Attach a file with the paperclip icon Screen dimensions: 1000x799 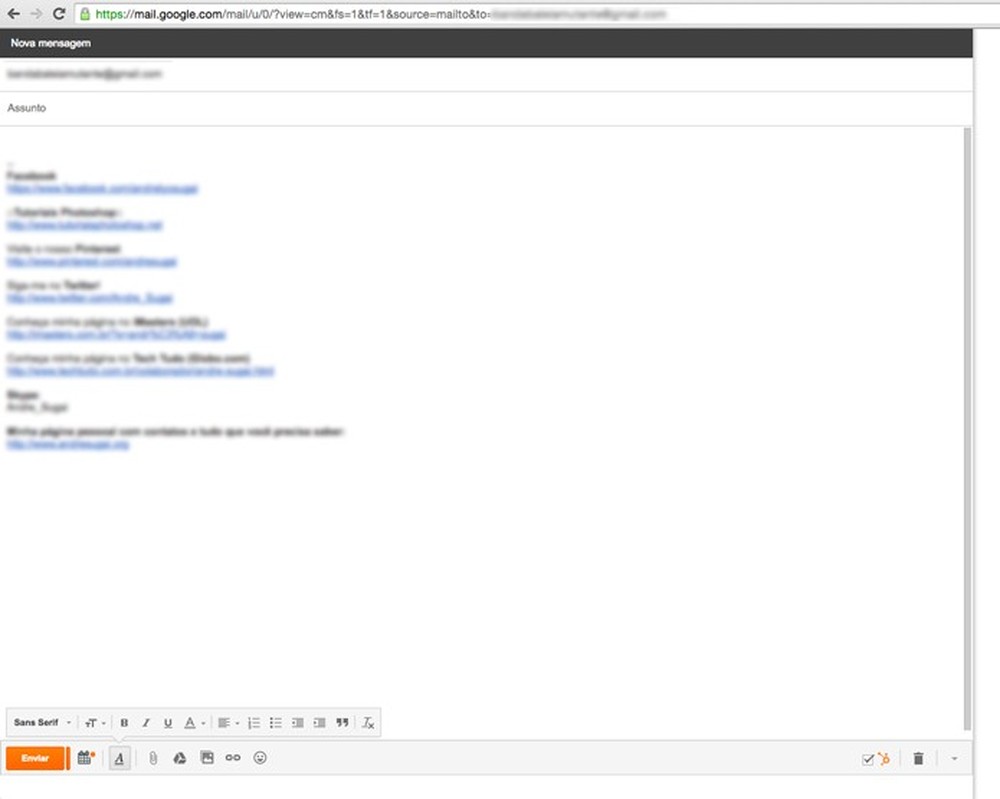point(152,758)
